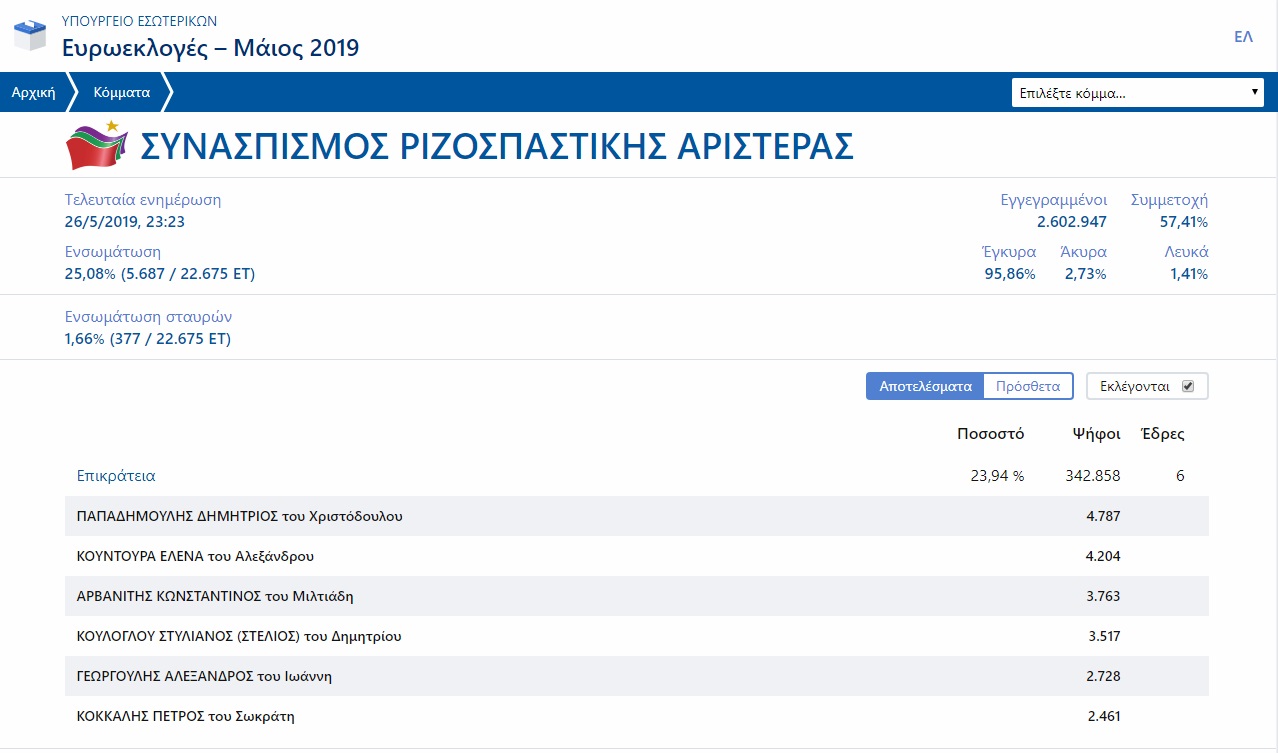
Task: Switch language via ΕΛ link
Action: (1243, 37)
